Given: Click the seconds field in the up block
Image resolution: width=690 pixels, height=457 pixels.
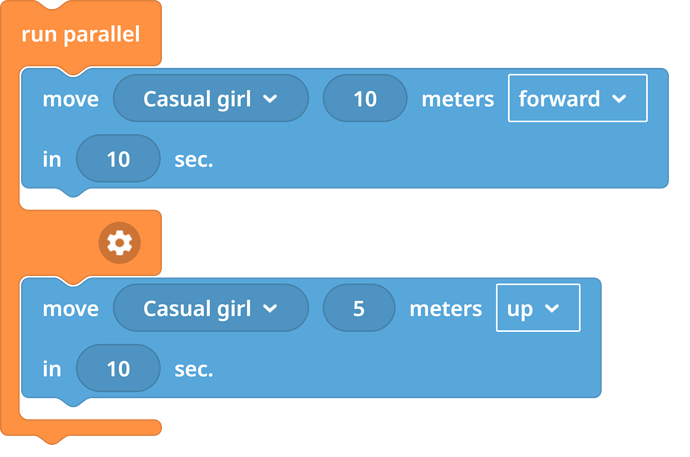Looking at the screenshot, I should [x=118, y=369].
